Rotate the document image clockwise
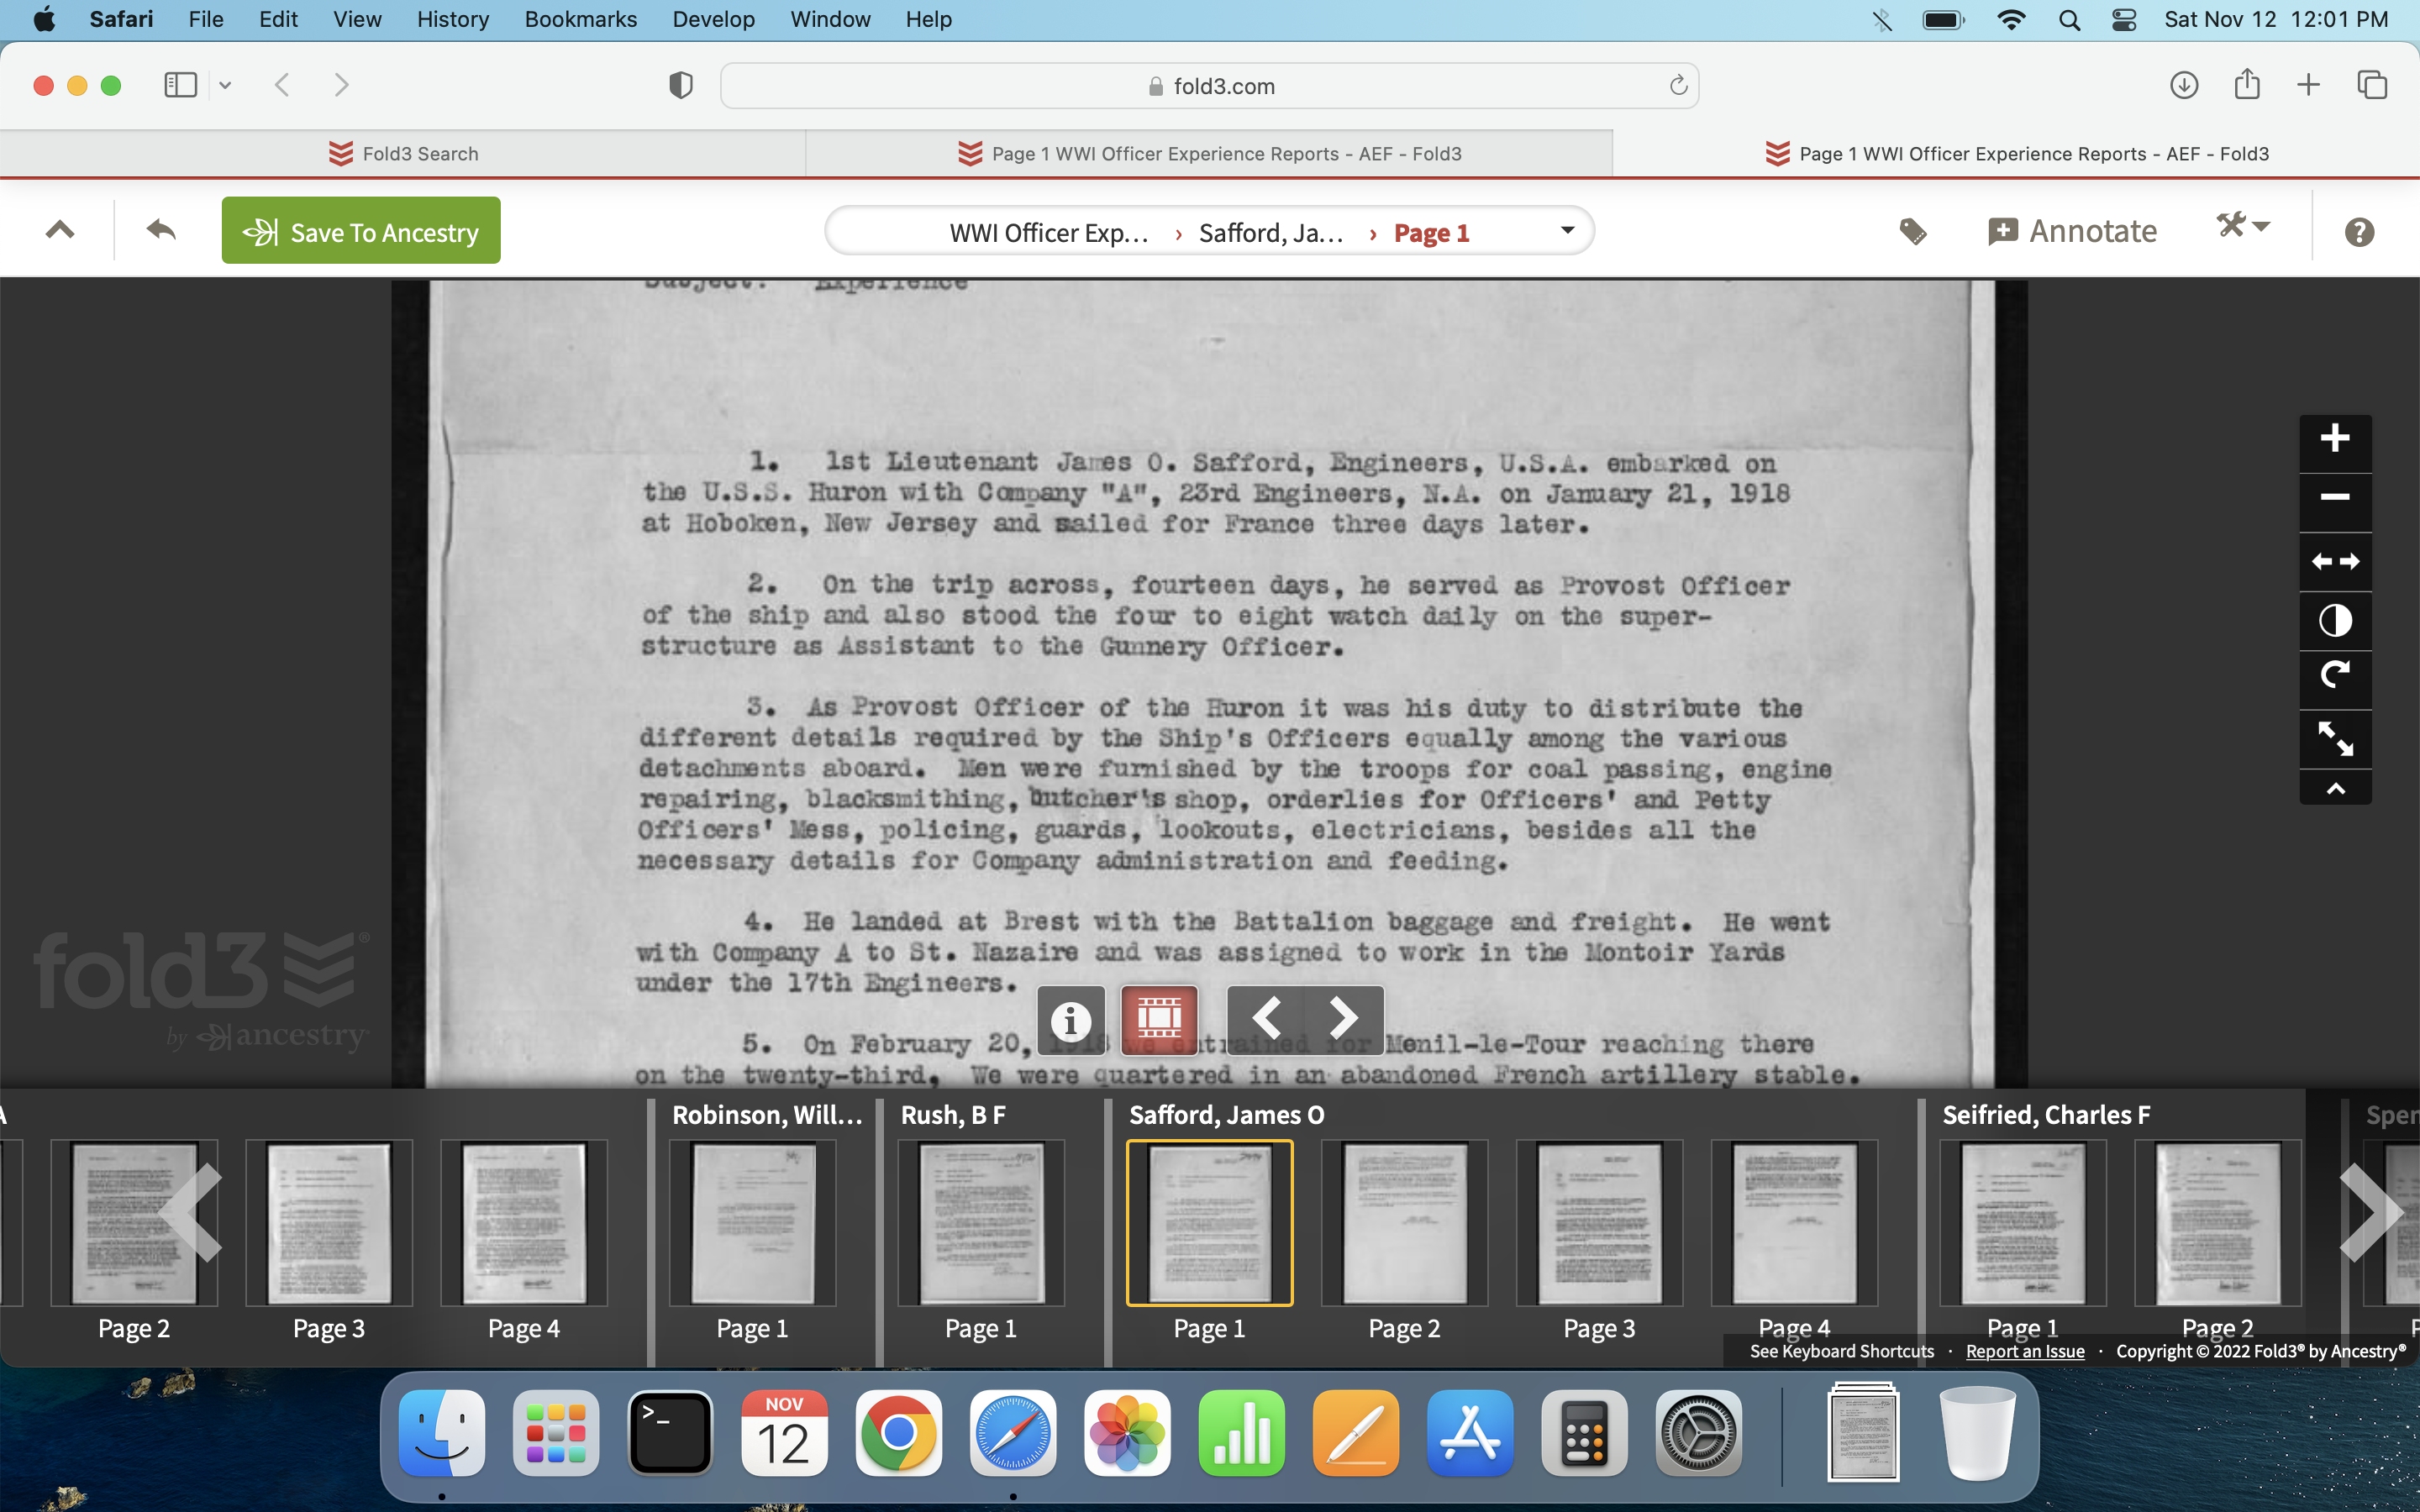This screenshot has width=2420, height=1512. point(2334,677)
